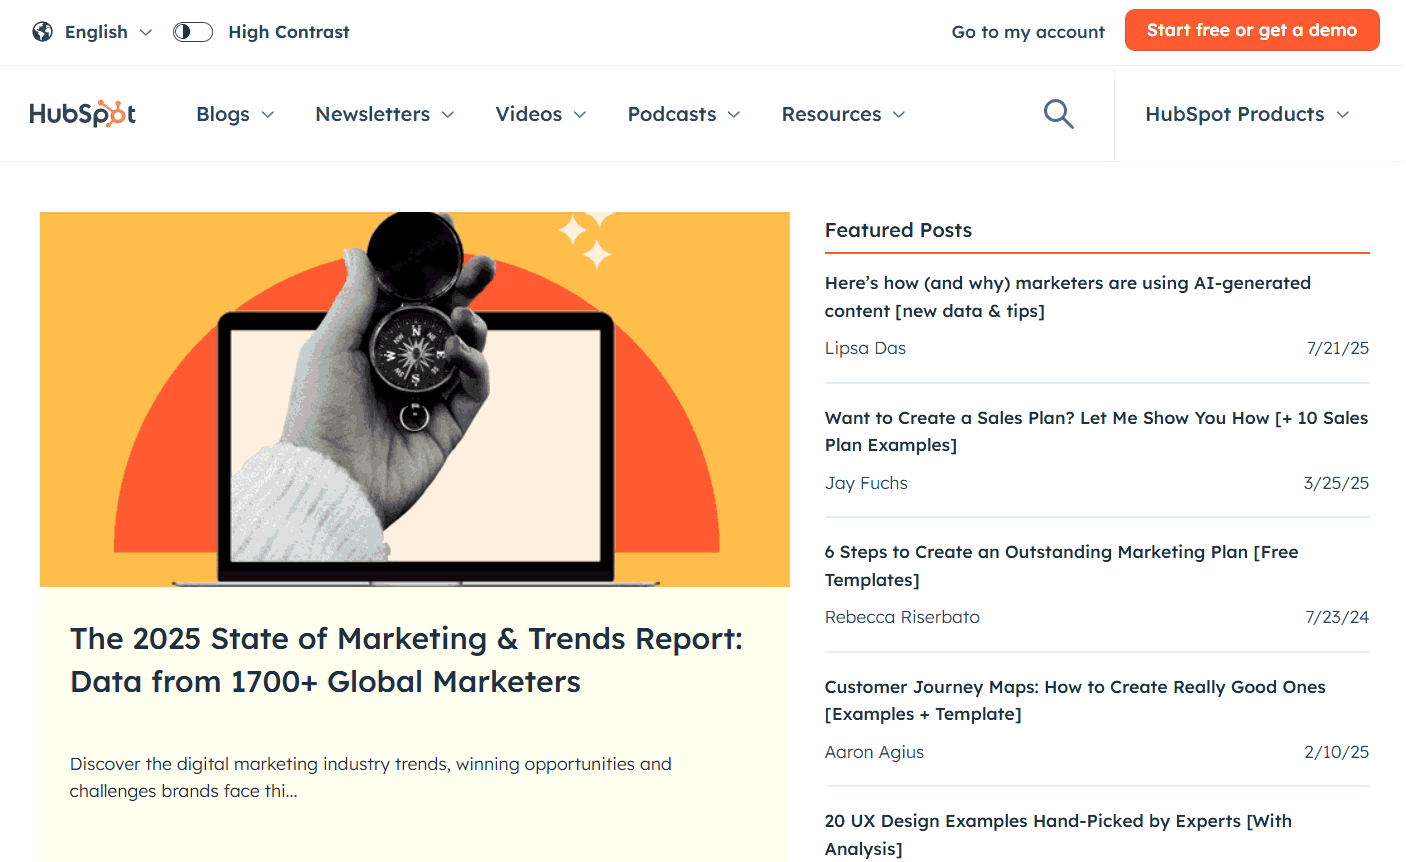Click author Lipsa Das's name
The image size is (1406, 862).
tap(865, 348)
